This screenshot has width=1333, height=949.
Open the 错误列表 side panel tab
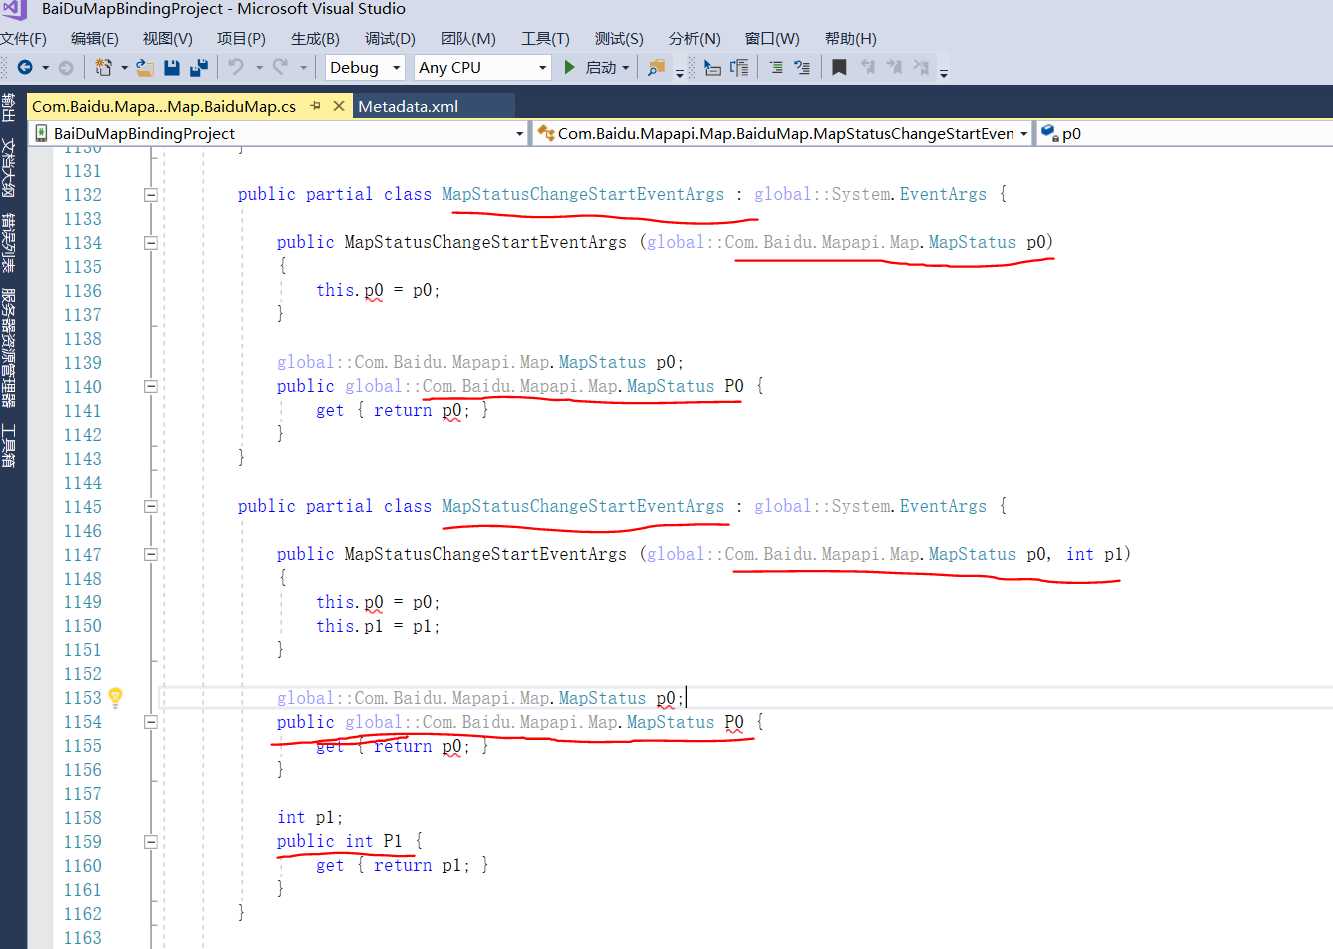click(9, 243)
